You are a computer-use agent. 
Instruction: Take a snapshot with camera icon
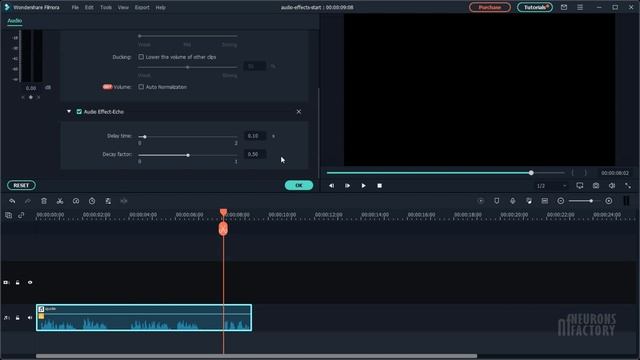pyautogui.click(x=596, y=186)
